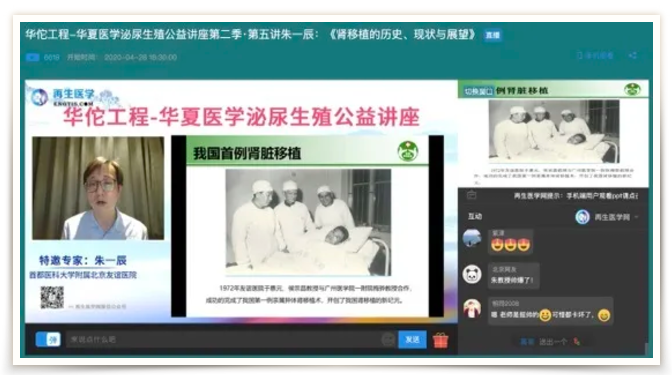Click the 再生医学网 round logo in chat header

(582, 217)
